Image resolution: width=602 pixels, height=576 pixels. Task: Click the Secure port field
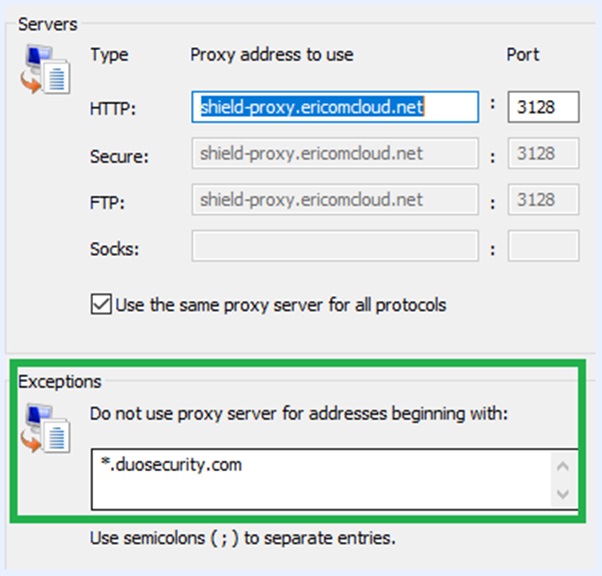(x=543, y=154)
